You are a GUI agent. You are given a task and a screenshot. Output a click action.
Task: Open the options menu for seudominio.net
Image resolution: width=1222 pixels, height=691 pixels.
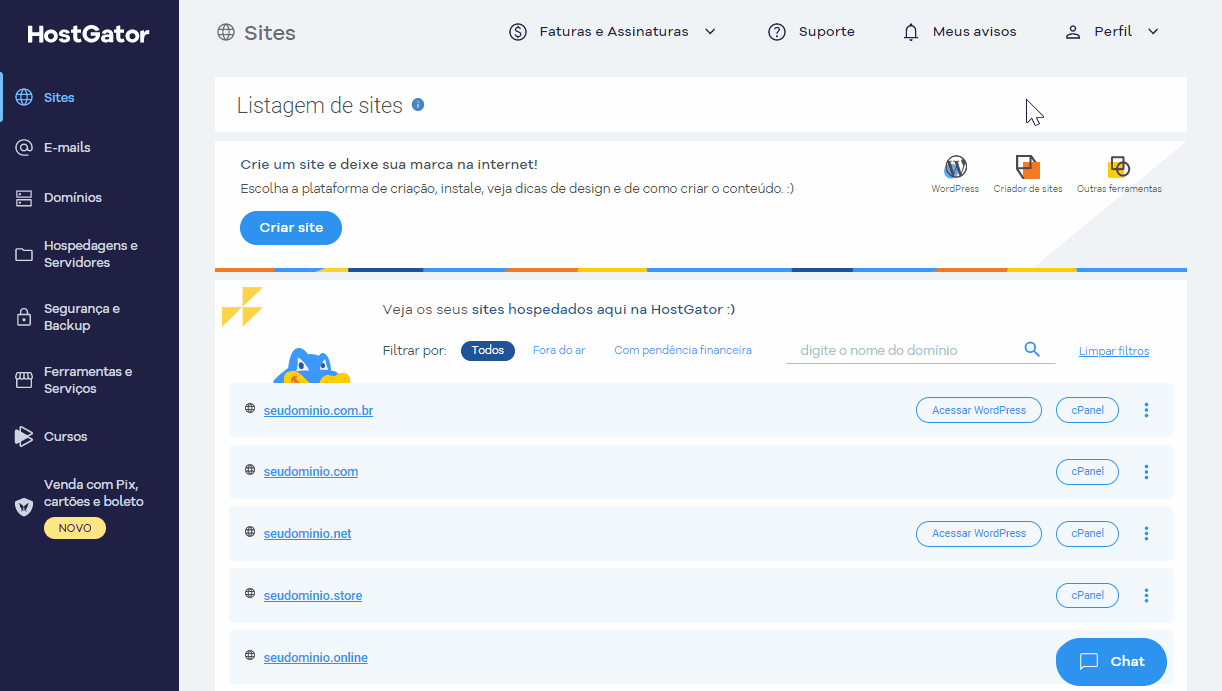[x=1146, y=534]
